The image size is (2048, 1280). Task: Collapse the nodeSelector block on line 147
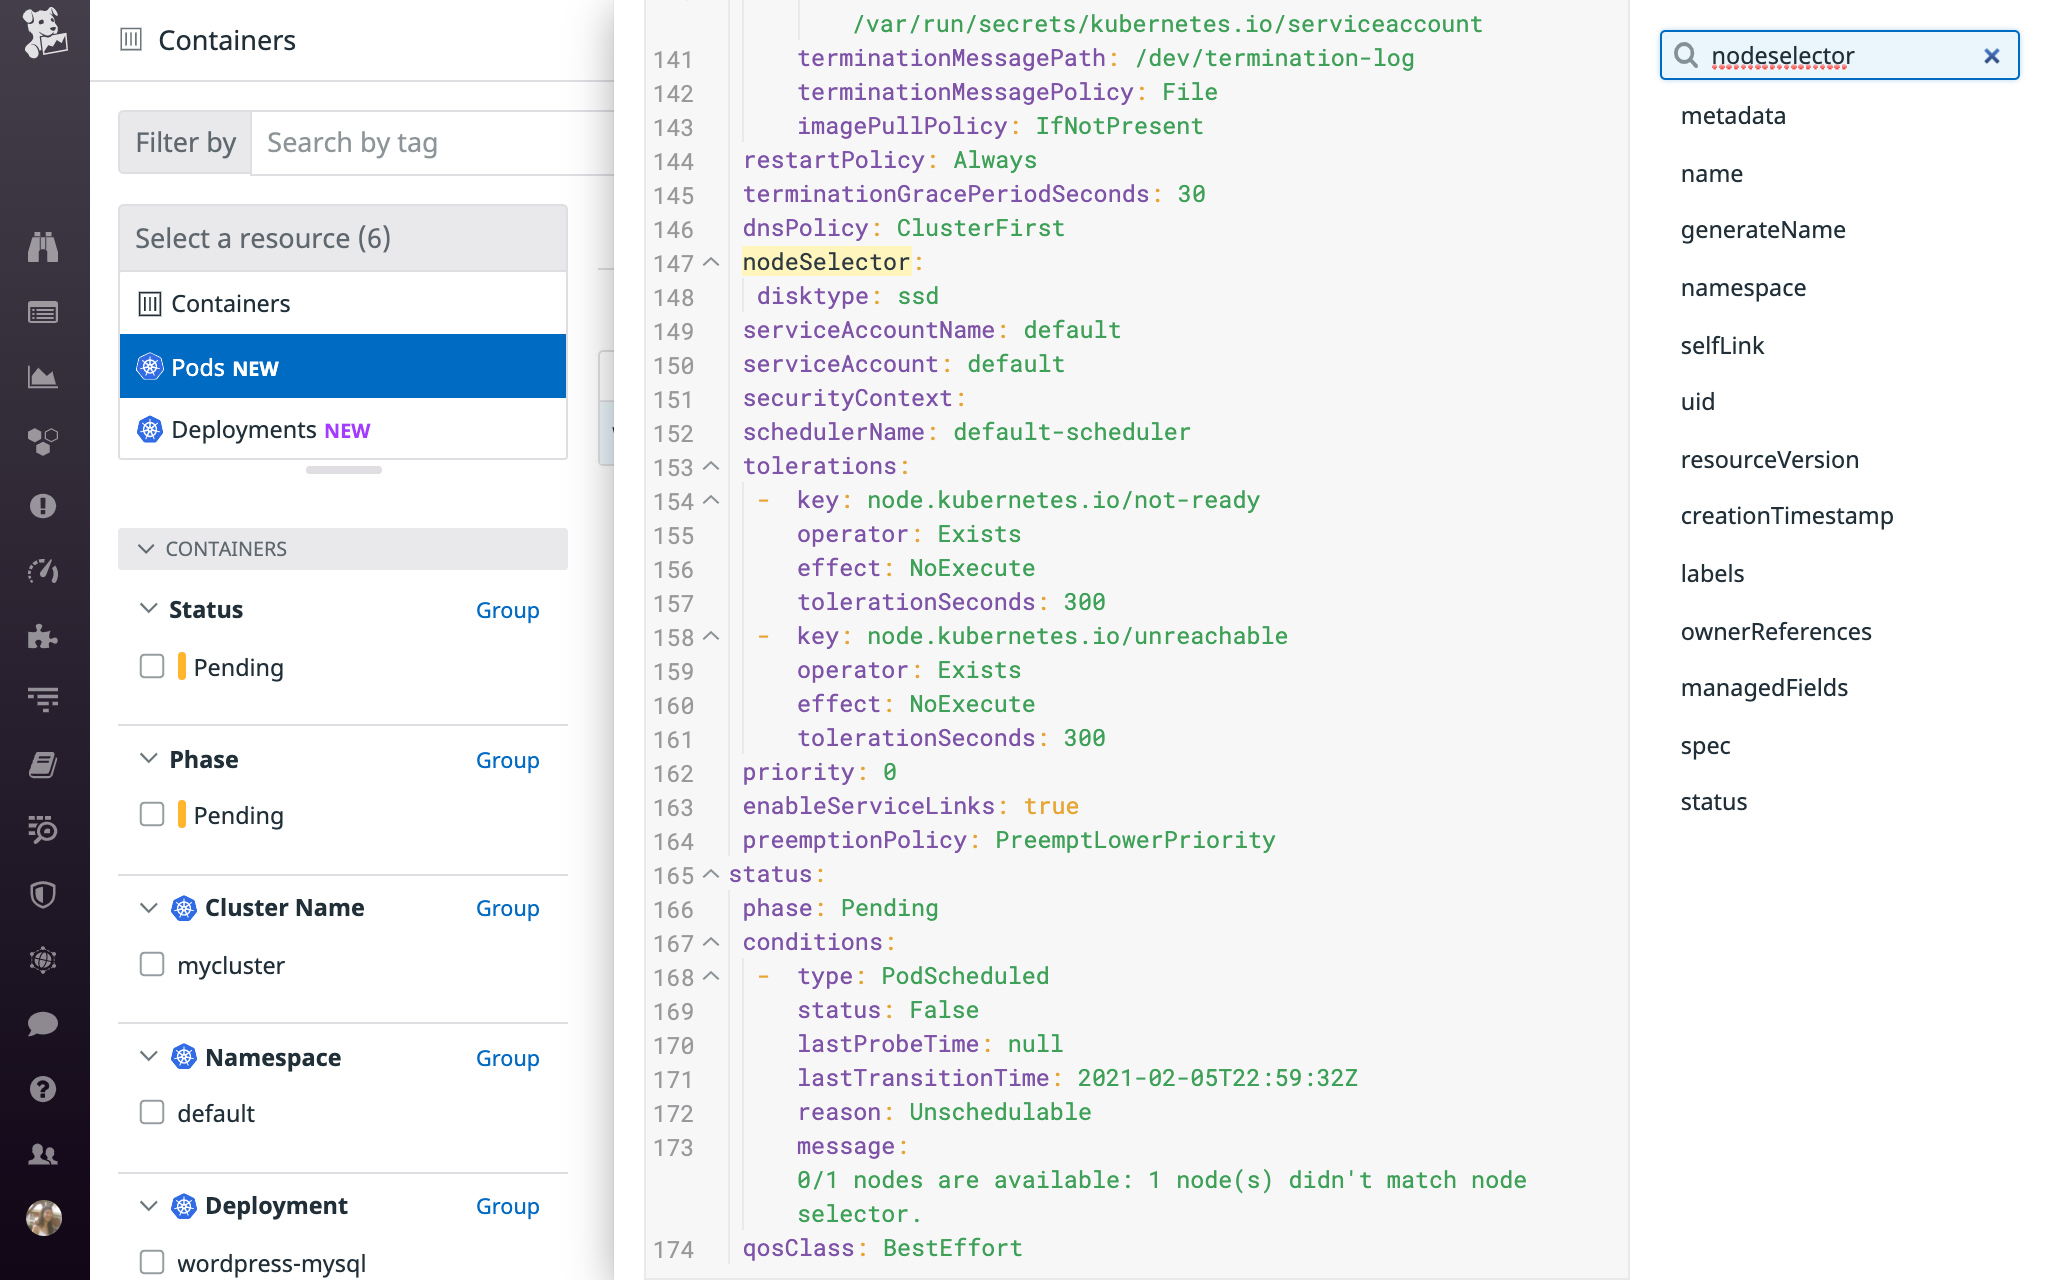[x=710, y=263]
